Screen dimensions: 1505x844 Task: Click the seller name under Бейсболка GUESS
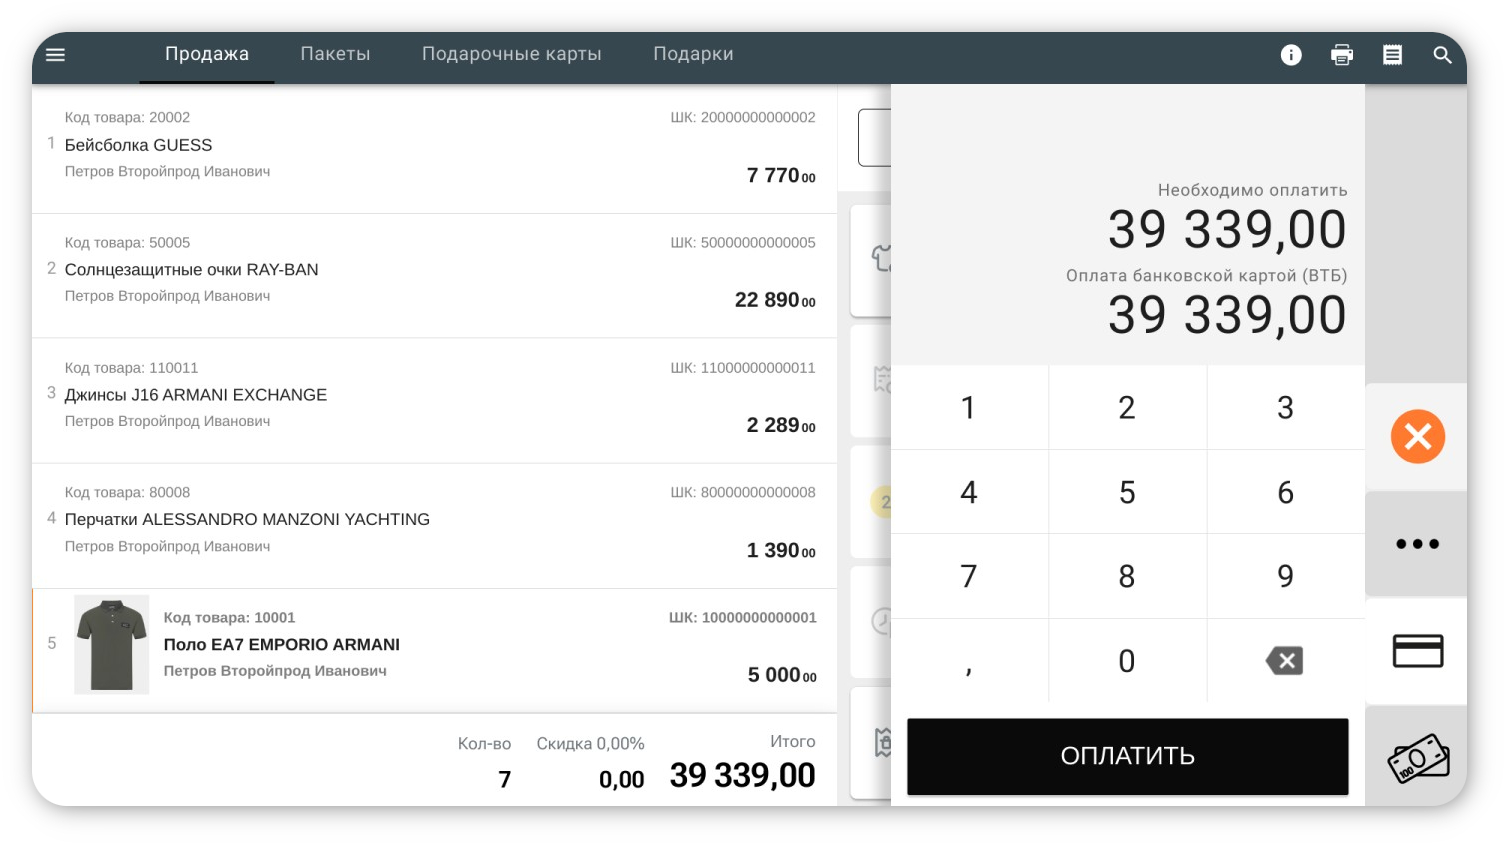pyautogui.click(x=167, y=172)
